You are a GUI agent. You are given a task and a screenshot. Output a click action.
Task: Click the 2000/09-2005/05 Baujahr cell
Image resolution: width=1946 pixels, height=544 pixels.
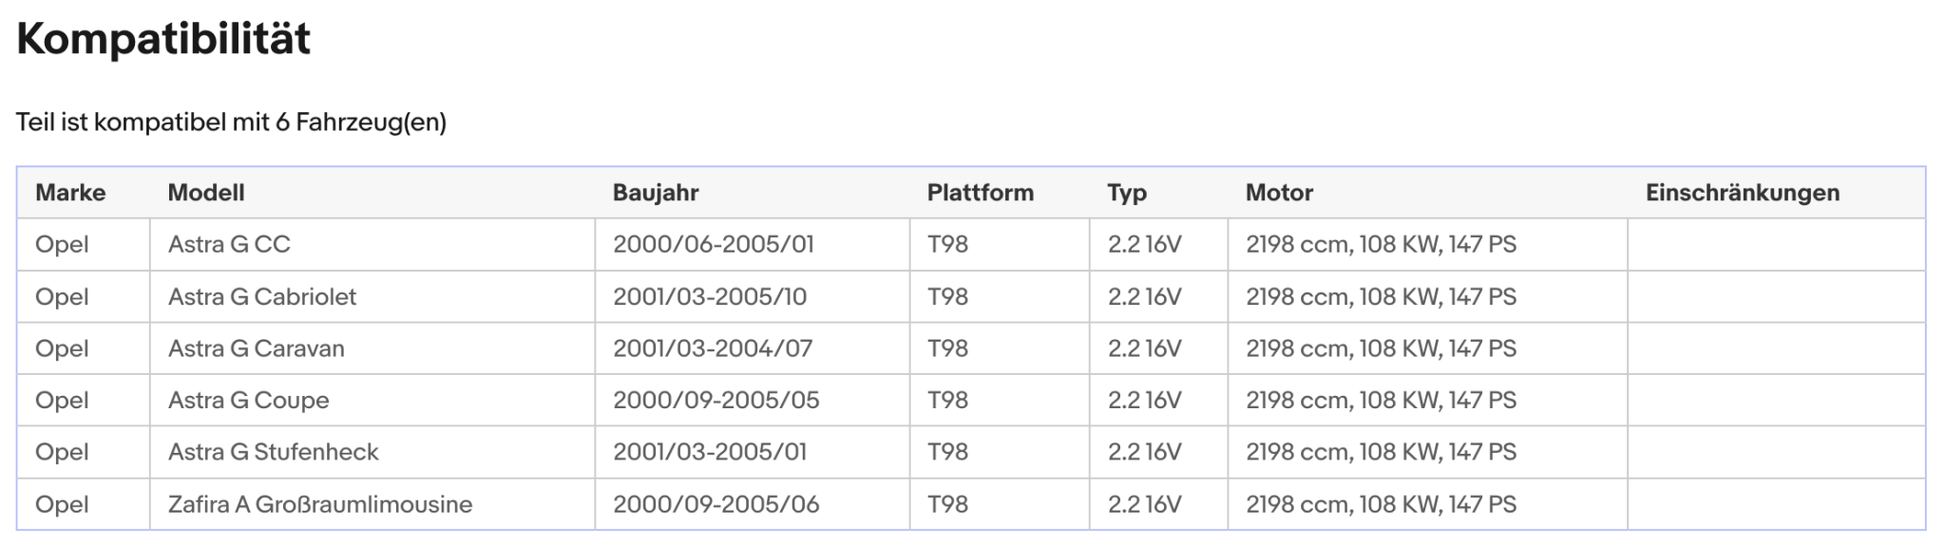point(715,401)
